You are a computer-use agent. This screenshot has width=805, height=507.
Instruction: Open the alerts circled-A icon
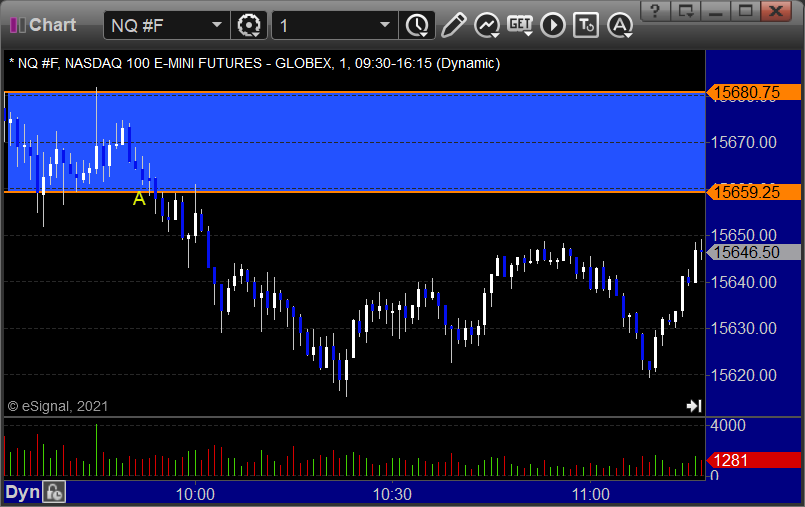pyautogui.click(x=620, y=25)
